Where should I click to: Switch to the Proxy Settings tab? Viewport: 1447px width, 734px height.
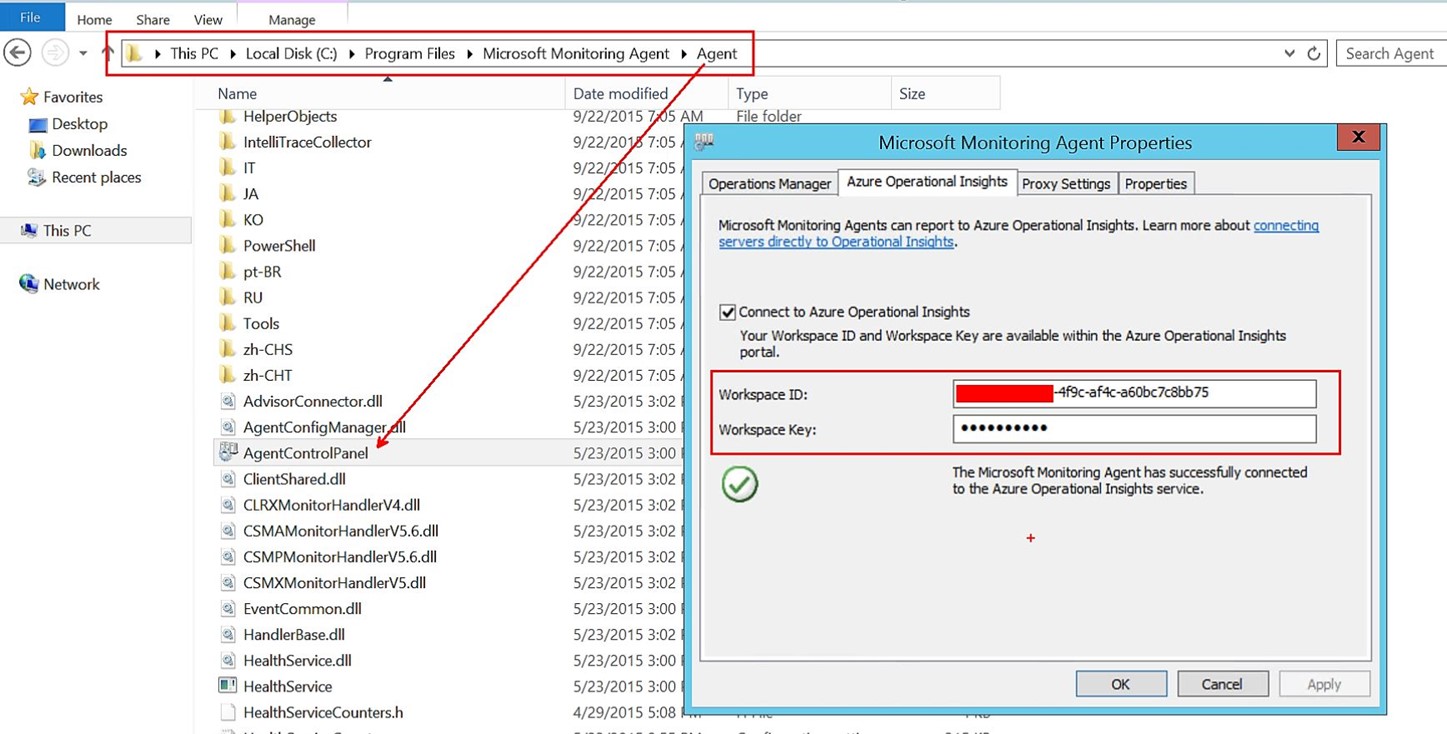1066,184
